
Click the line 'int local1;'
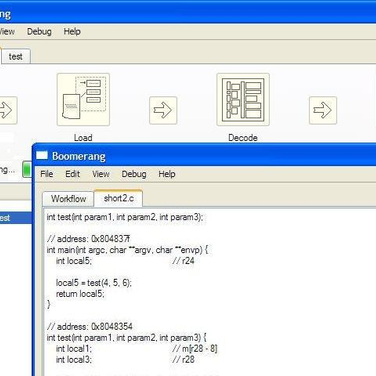pyautogui.click(x=74, y=349)
